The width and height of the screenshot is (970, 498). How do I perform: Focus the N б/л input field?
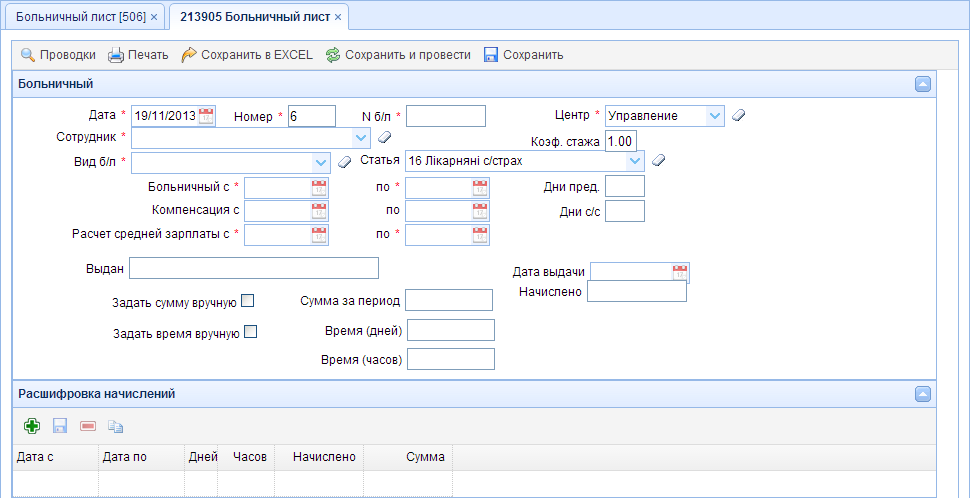coord(445,116)
